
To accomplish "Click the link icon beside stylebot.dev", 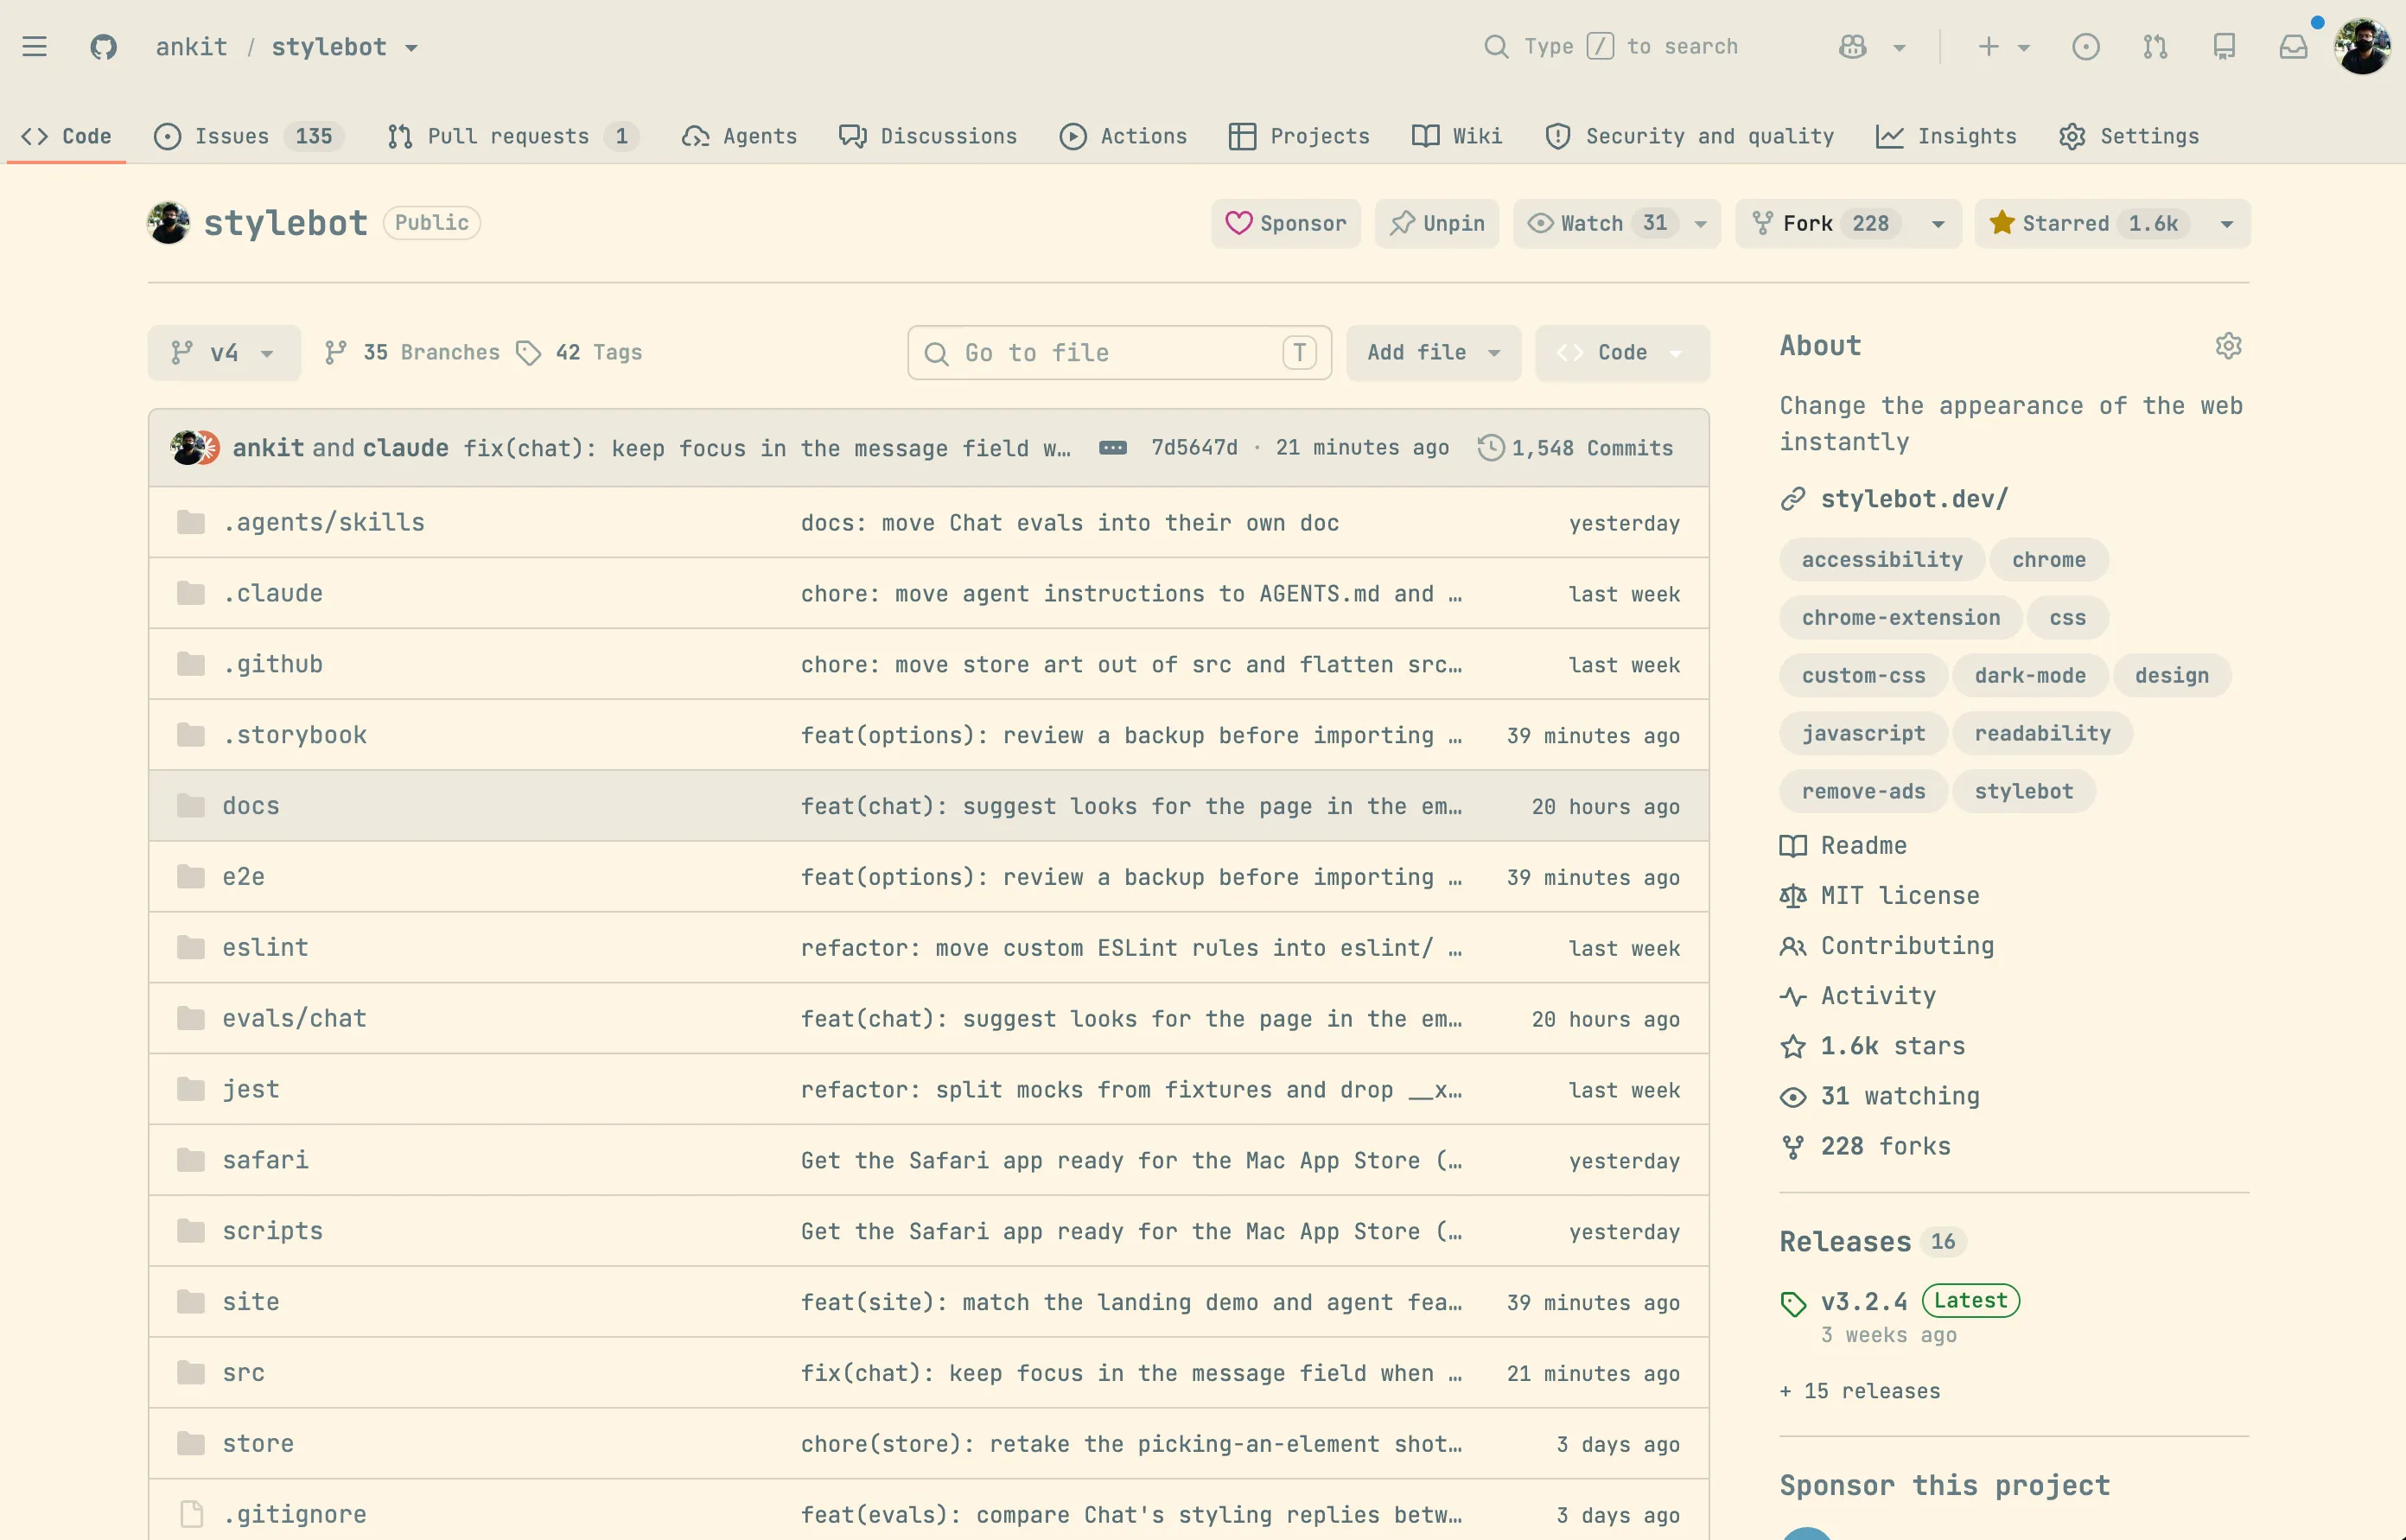I will click(1792, 499).
